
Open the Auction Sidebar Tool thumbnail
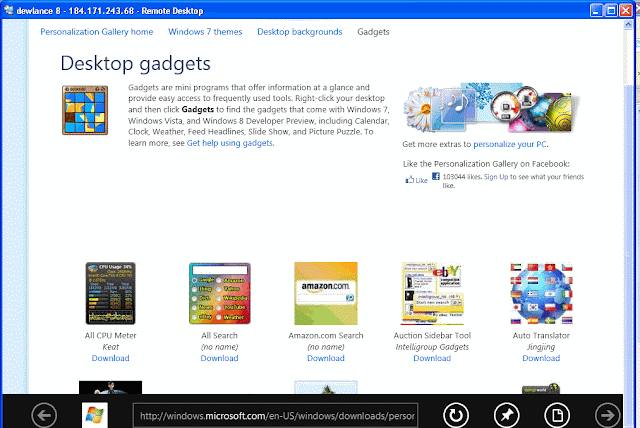point(432,293)
